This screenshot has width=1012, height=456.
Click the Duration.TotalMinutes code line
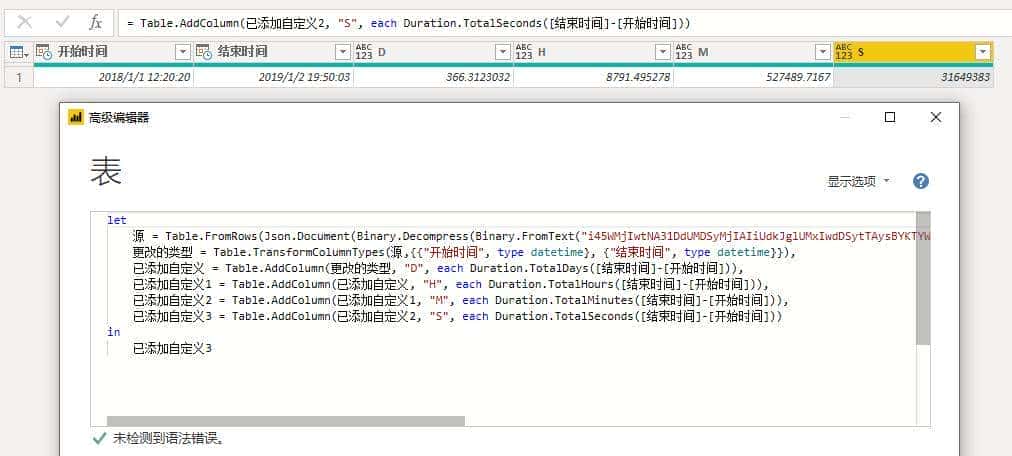(461, 301)
